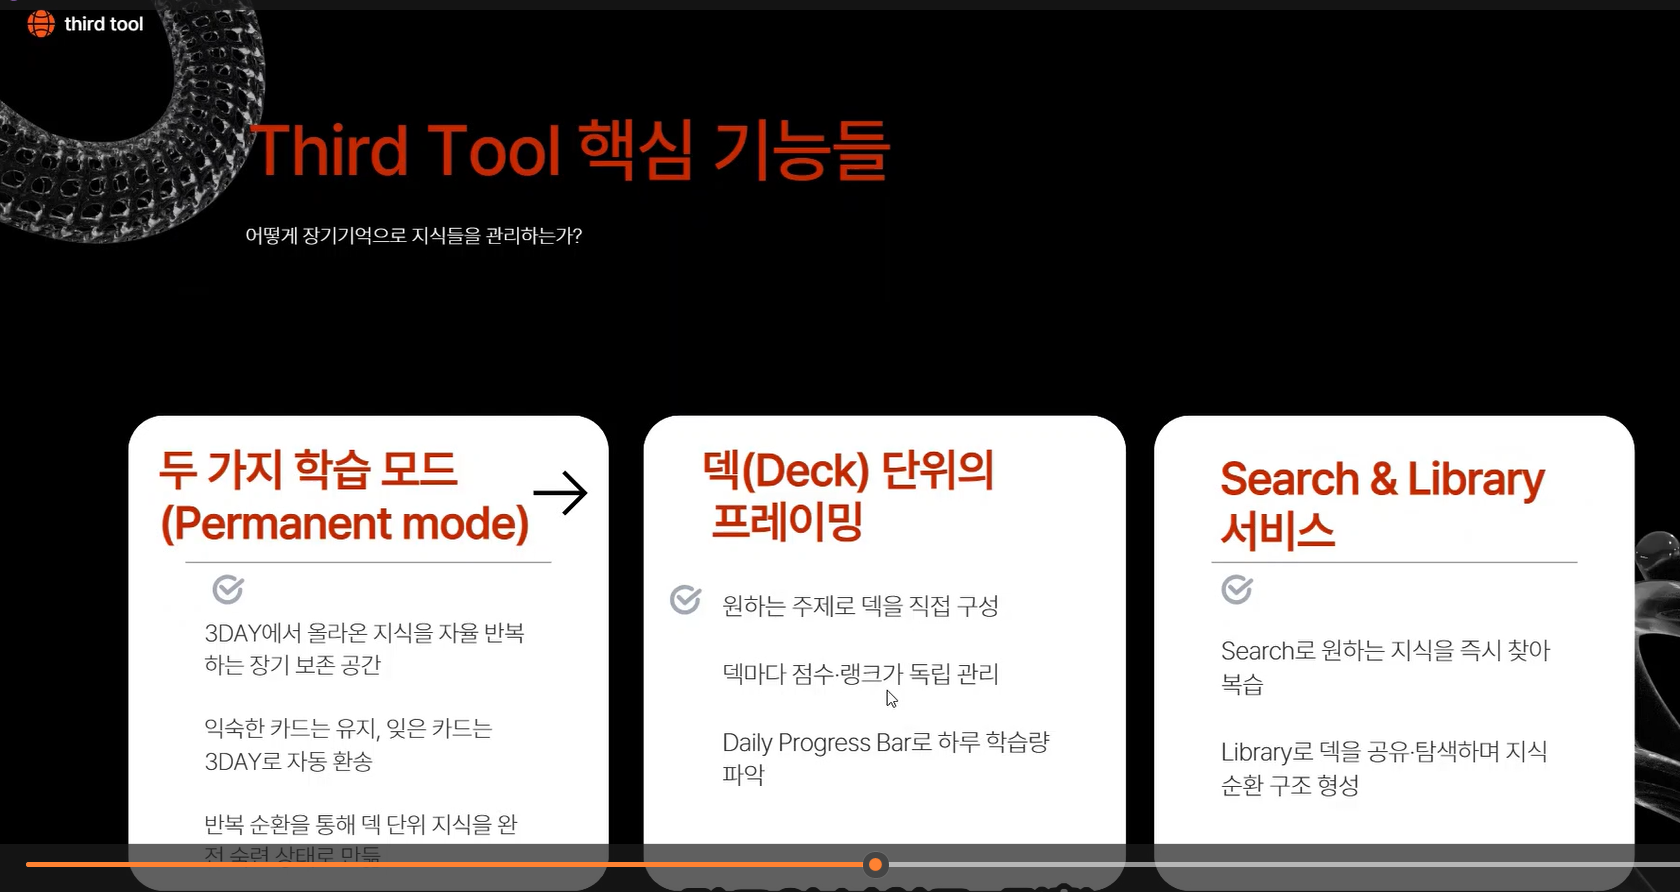The image size is (1680, 892).
Task: Click the subtitle '어떻게 장기기억으로 지식들을 관리하는가?'
Action: pyautogui.click(x=414, y=236)
